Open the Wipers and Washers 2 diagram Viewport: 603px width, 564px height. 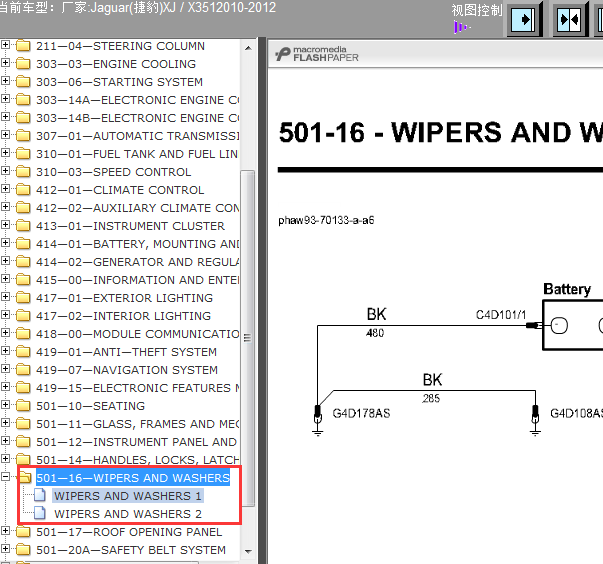(128, 514)
